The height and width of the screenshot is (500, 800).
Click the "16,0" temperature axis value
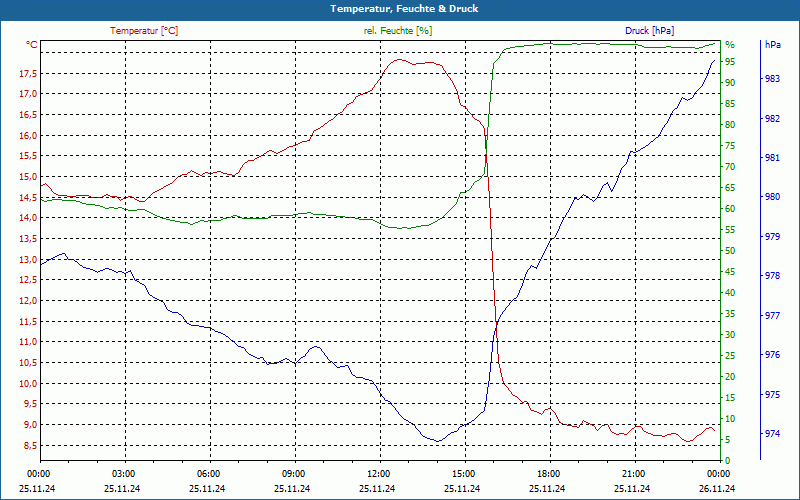28,136
